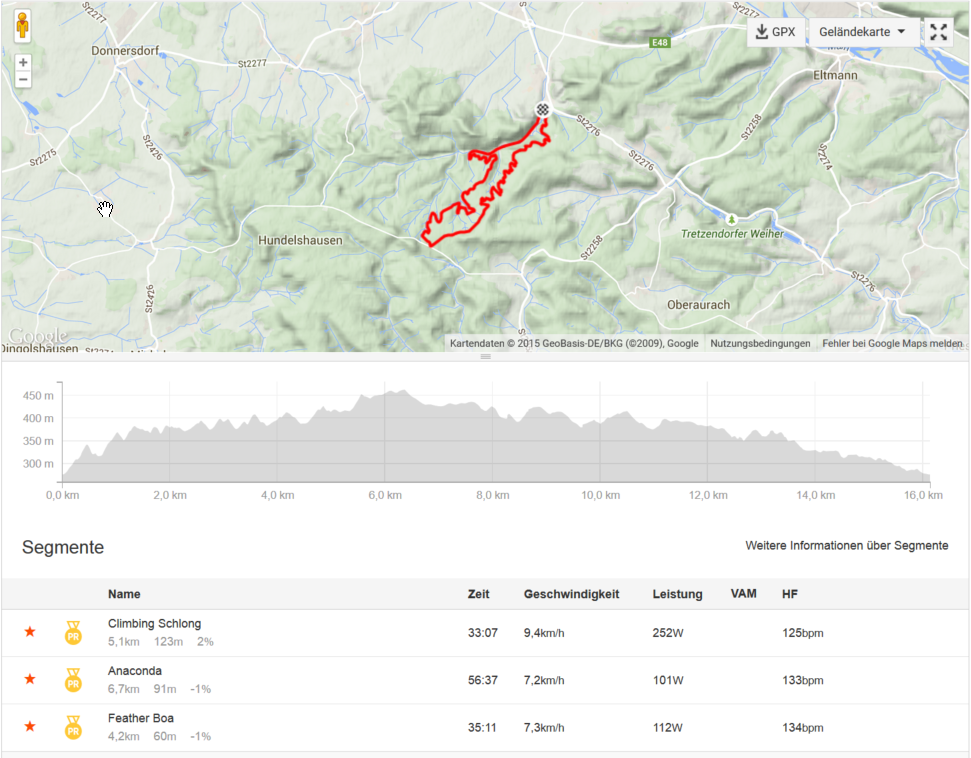
Task: Enter fullscreen map view
Action: (x=938, y=32)
